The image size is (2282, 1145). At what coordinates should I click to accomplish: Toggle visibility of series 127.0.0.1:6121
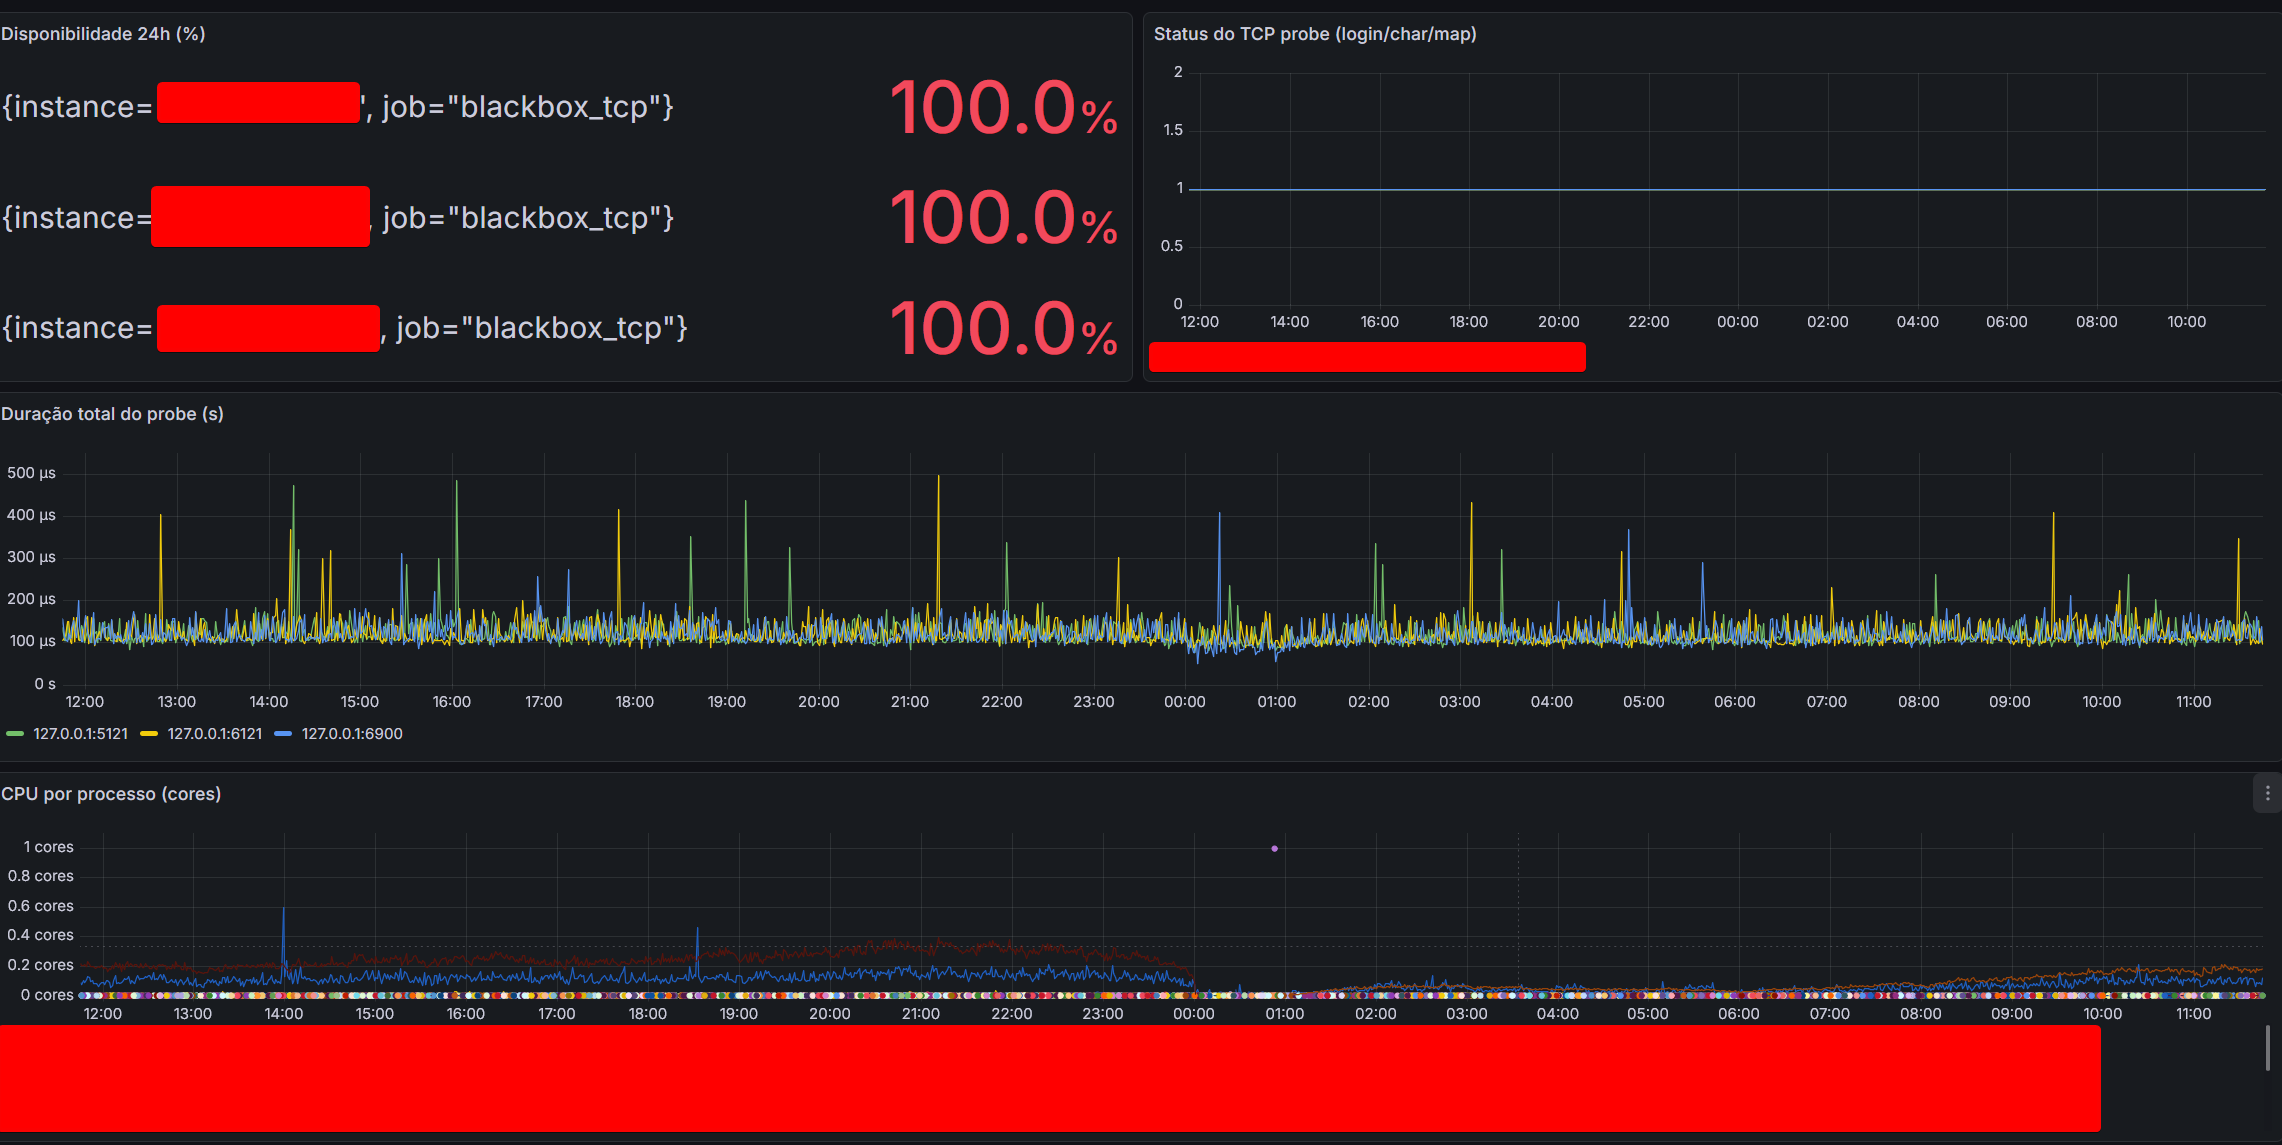[214, 734]
